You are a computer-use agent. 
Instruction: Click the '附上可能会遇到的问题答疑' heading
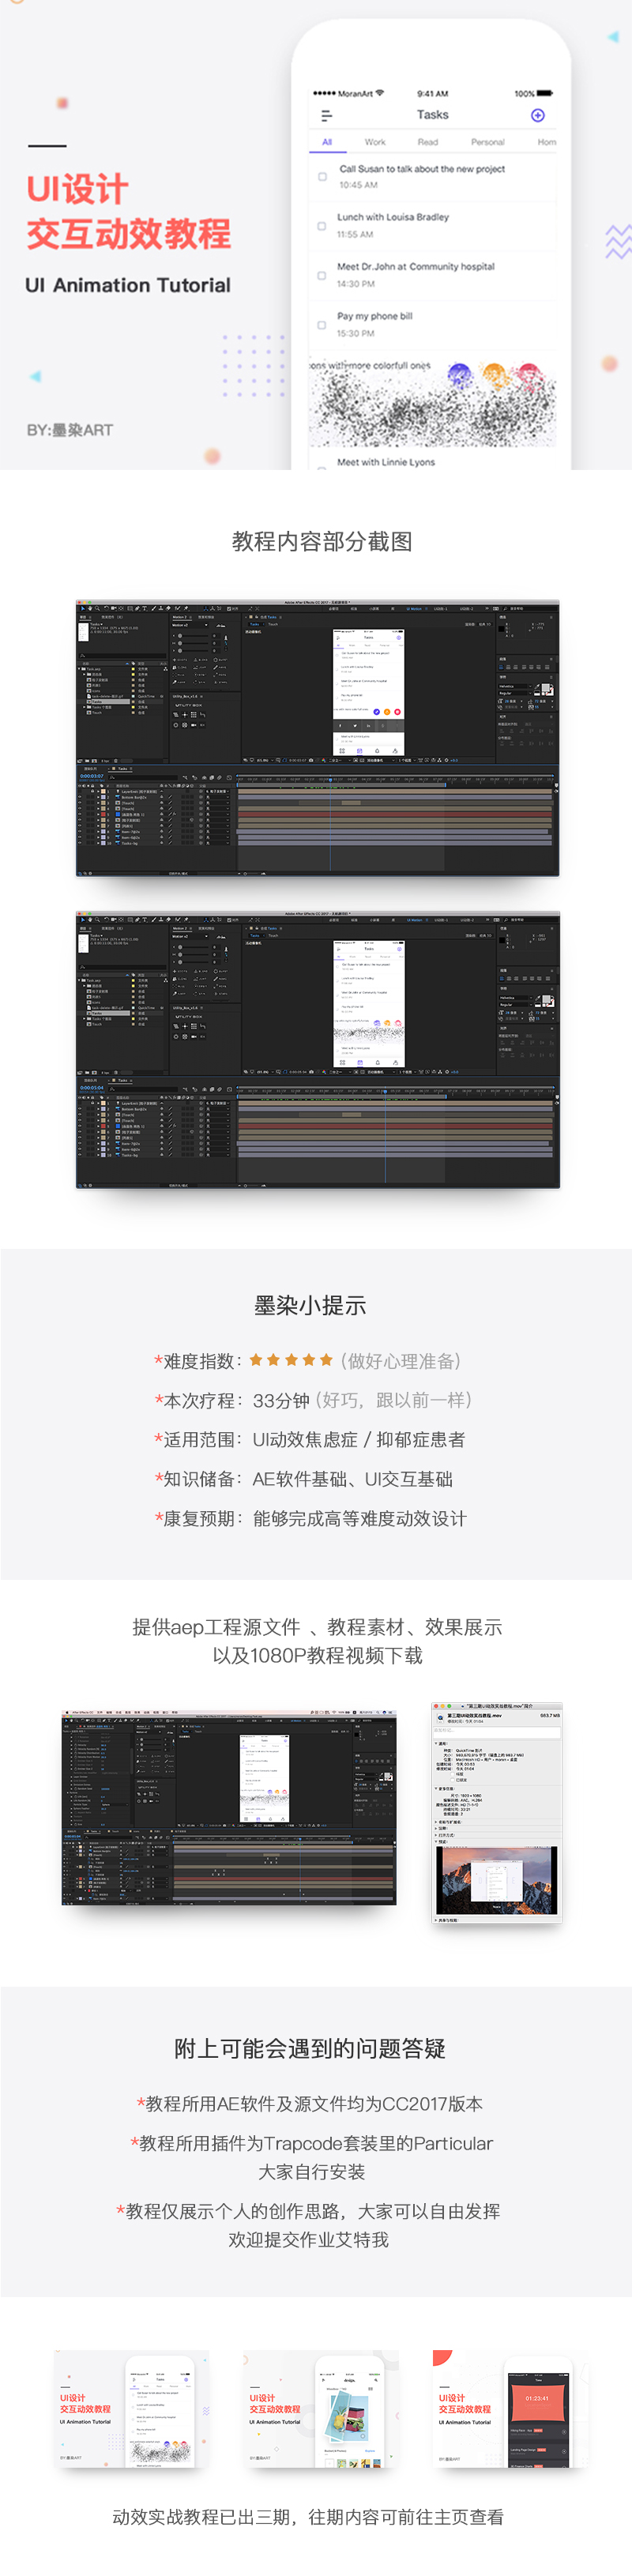pos(310,2048)
